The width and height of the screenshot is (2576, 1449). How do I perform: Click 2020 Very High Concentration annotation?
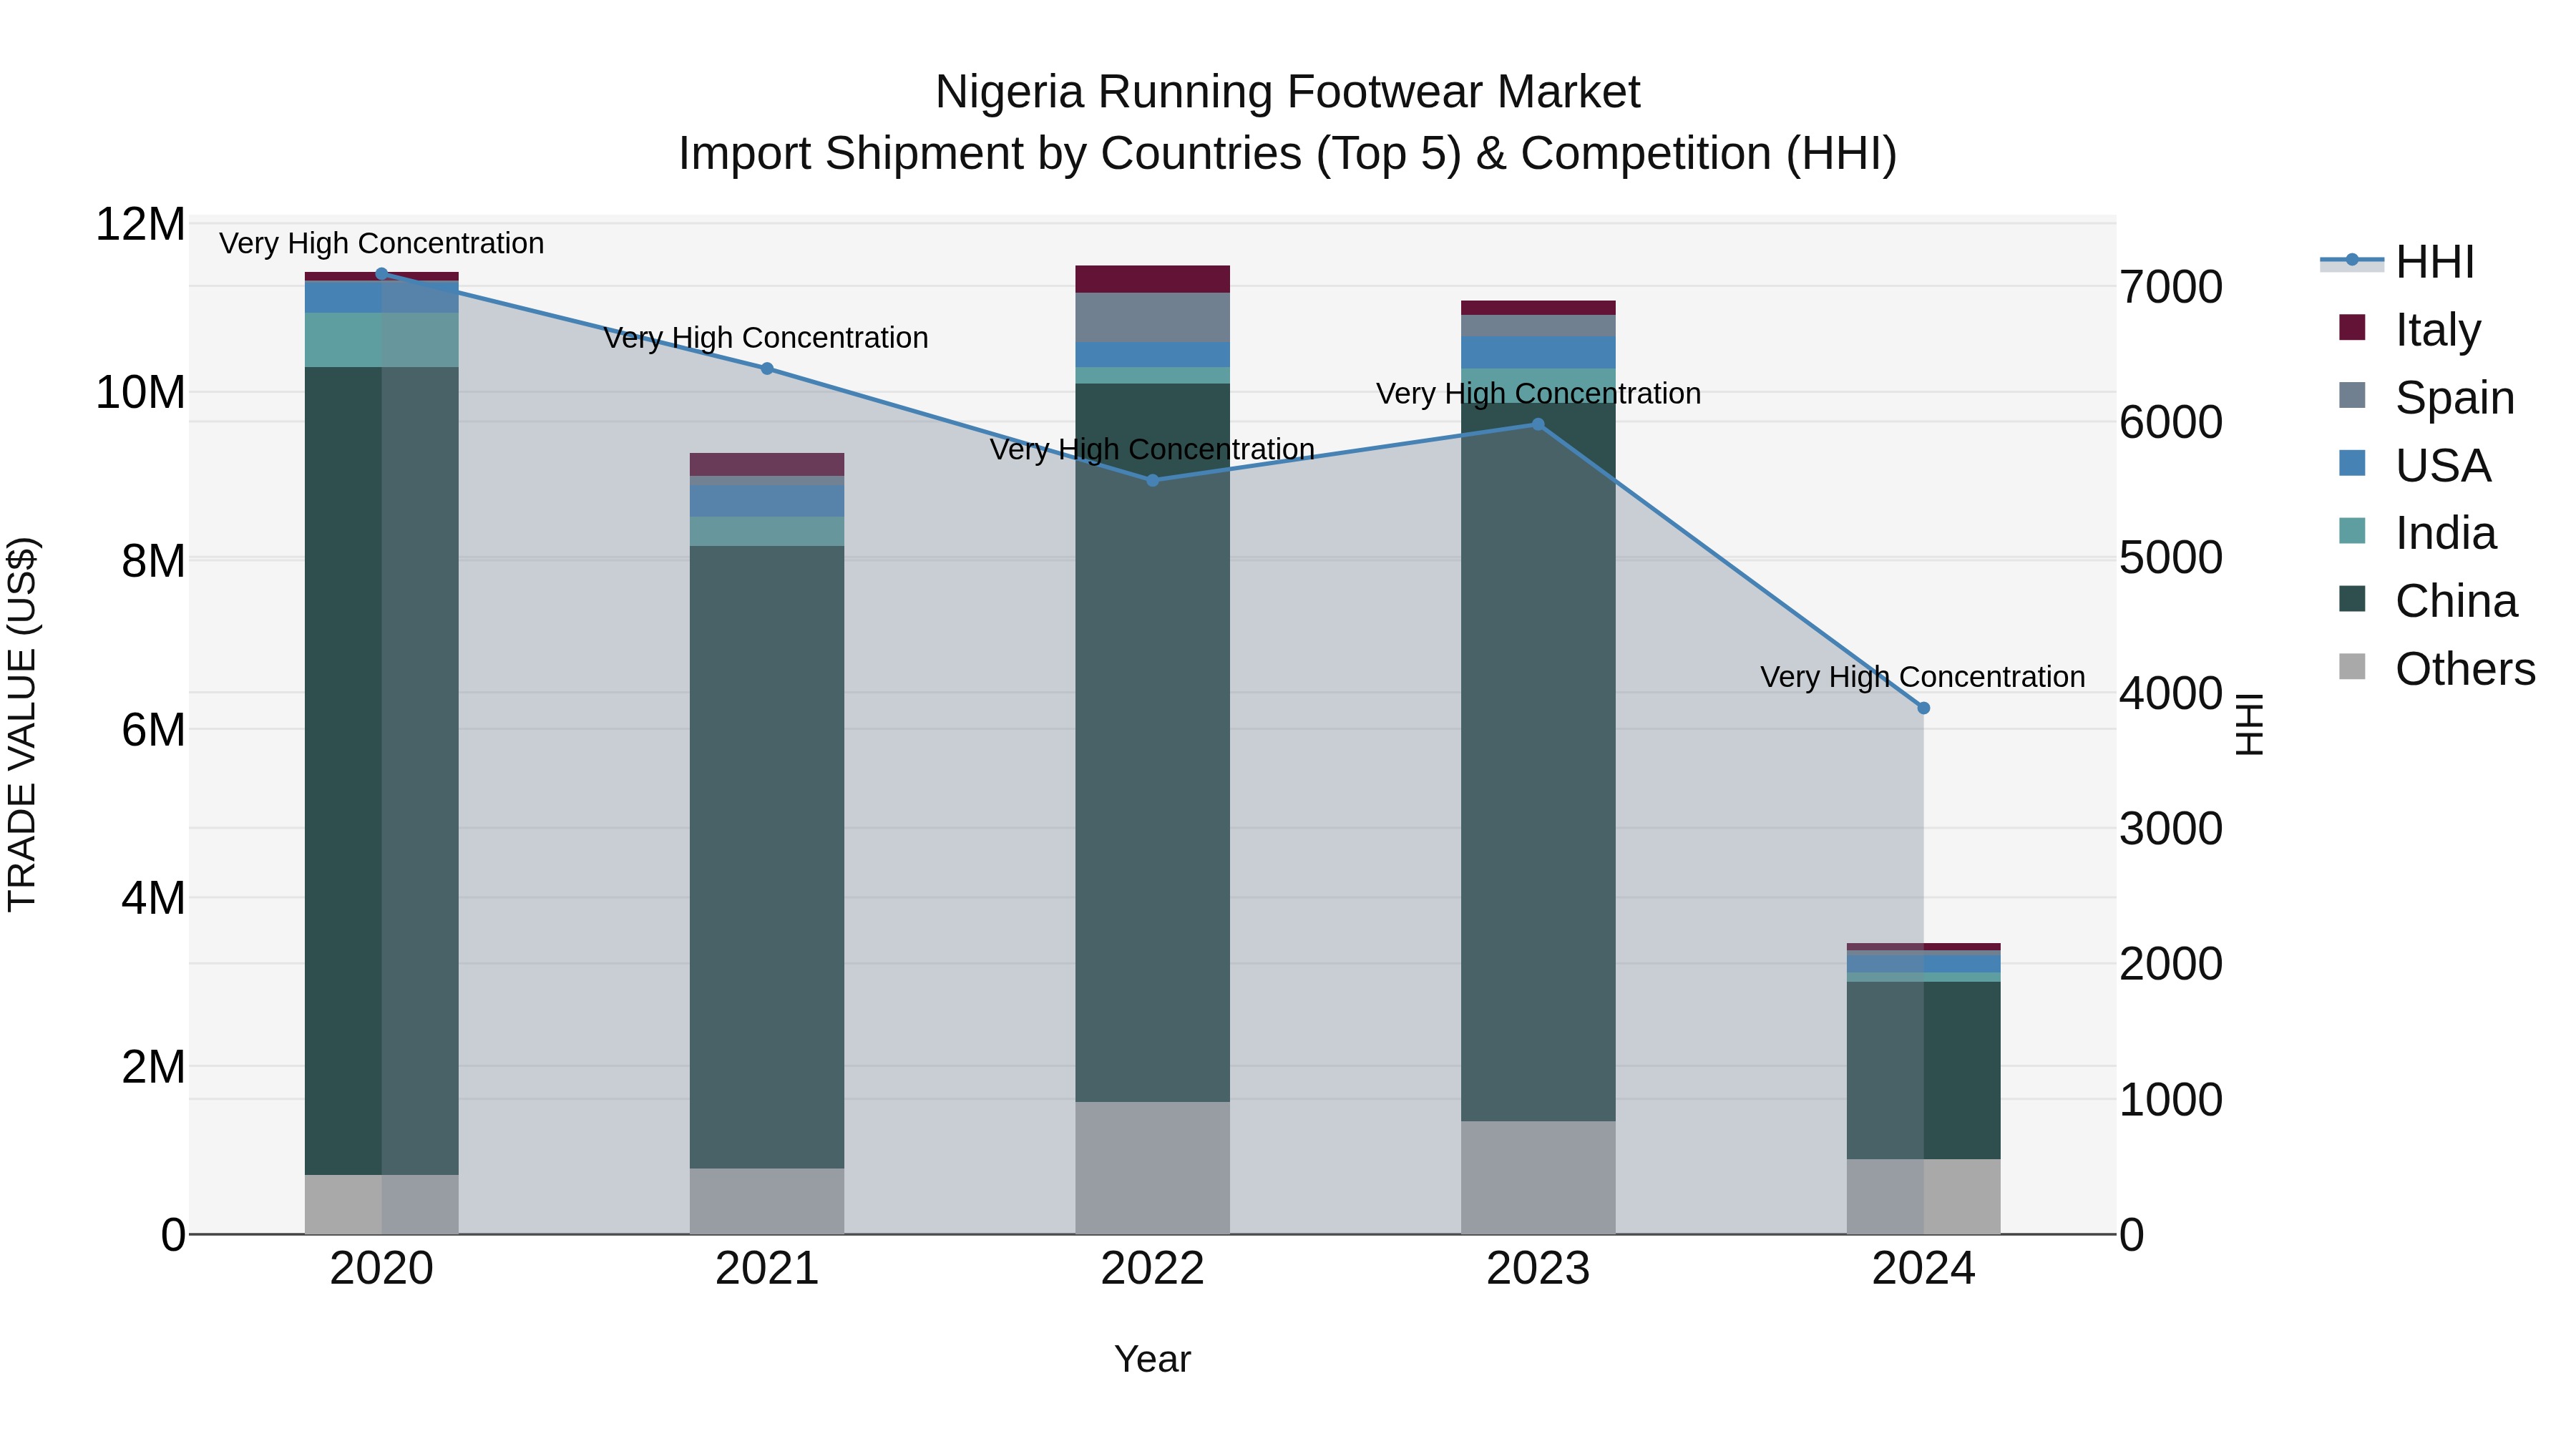click(381, 243)
